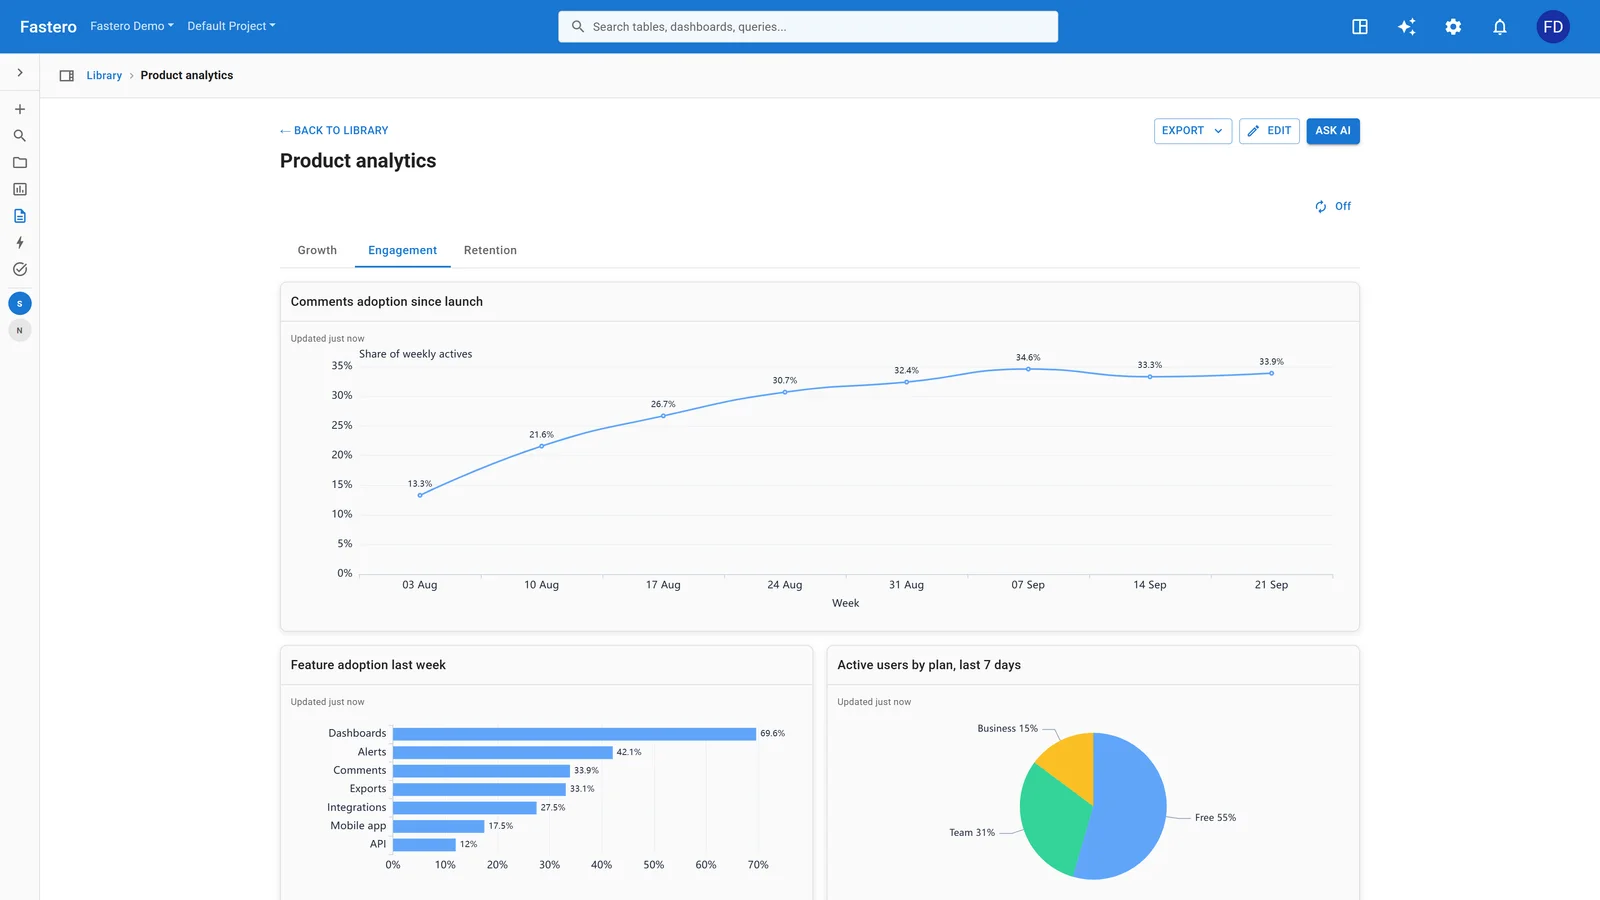This screenshot has width=1600, height=900.
Task: Focus the search tables, dashboards field
Action: coord(808,27)
